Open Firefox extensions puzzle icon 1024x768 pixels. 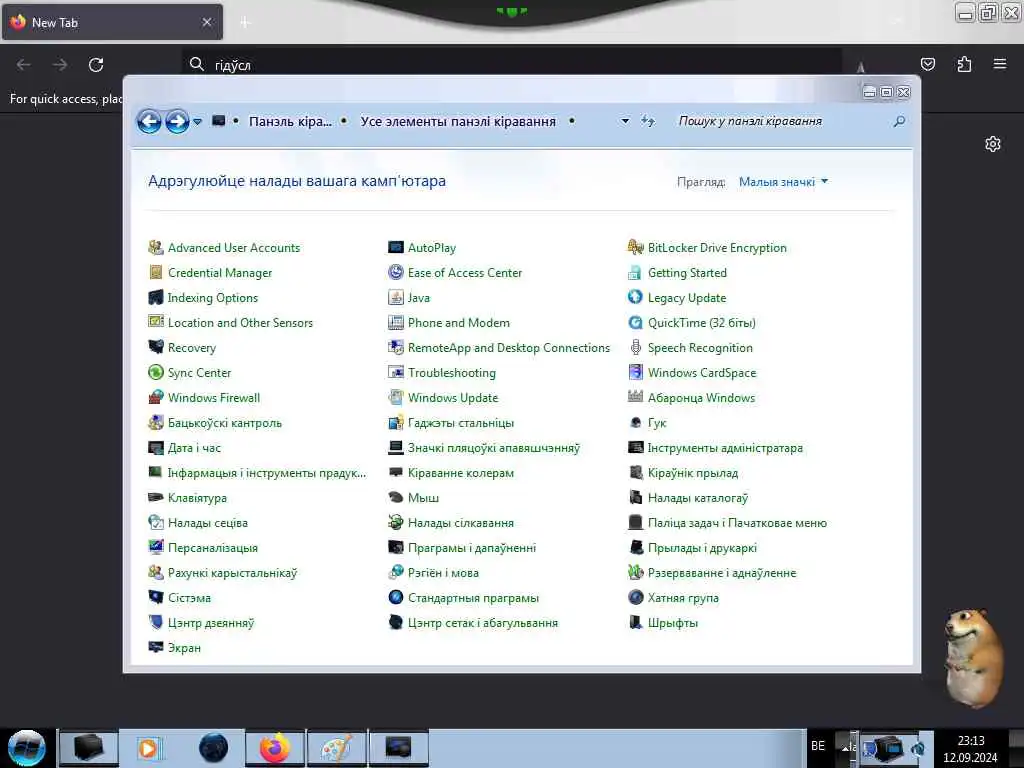(964, 64)
